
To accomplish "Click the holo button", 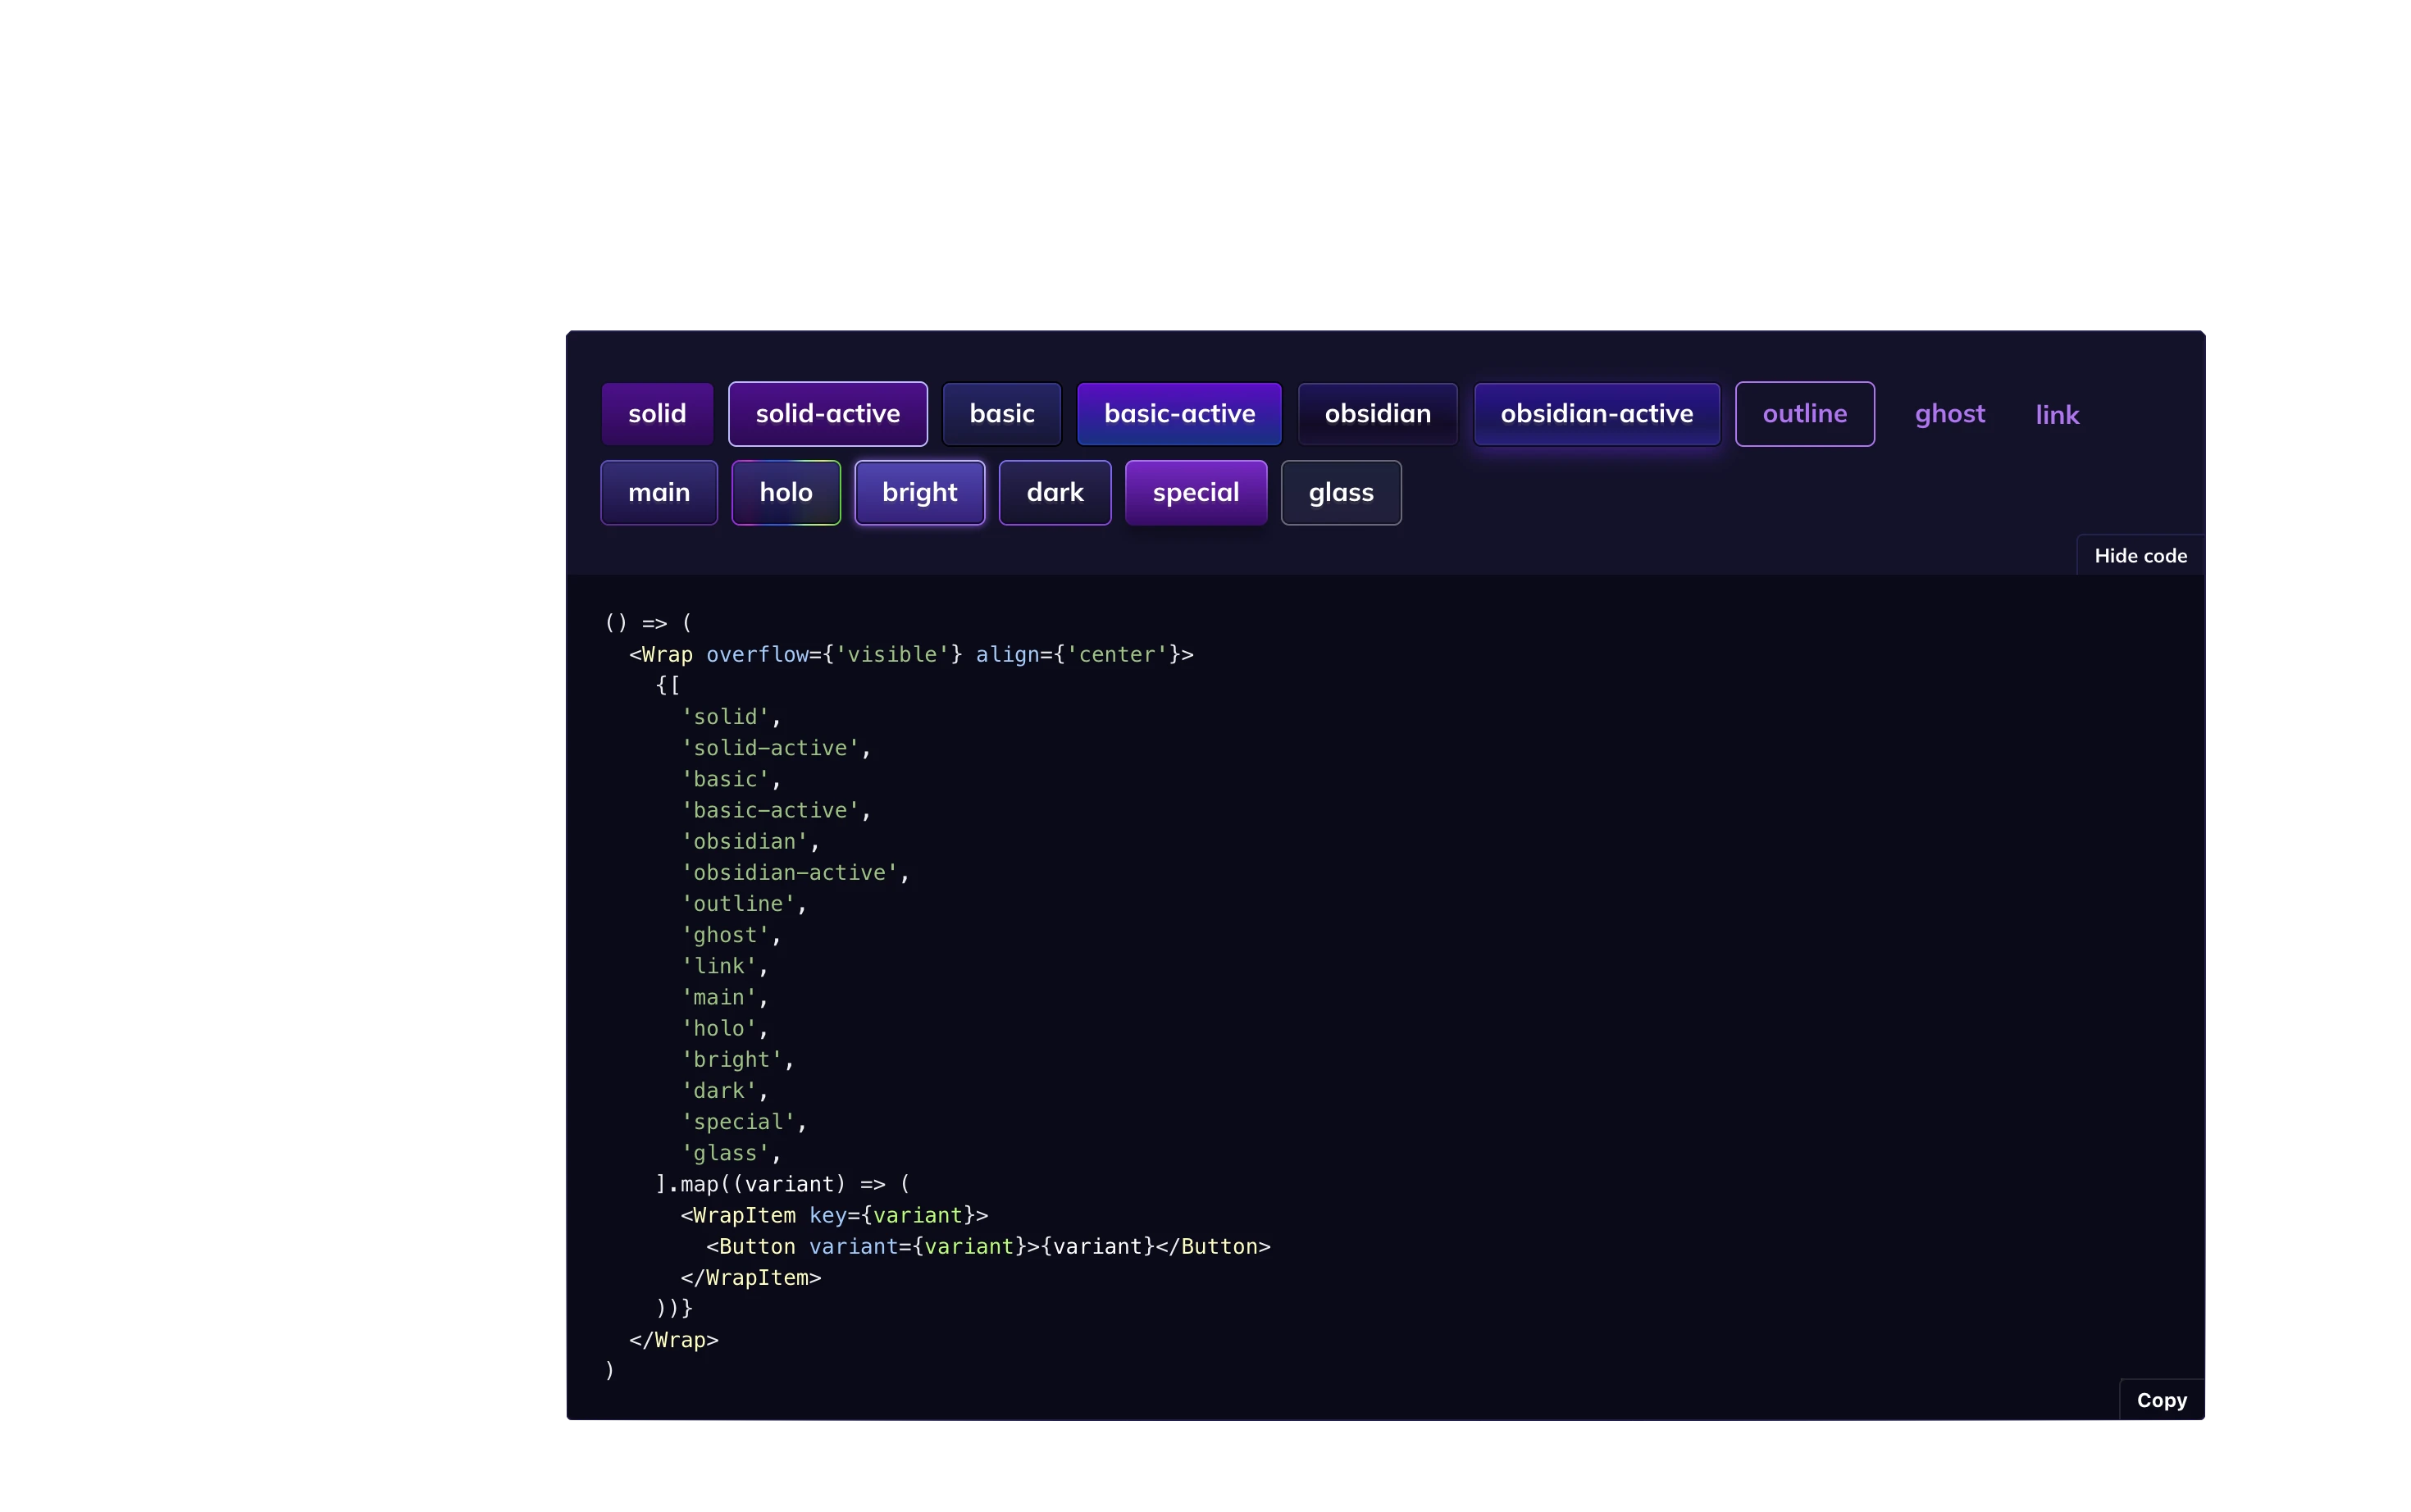I will [785, 493].
